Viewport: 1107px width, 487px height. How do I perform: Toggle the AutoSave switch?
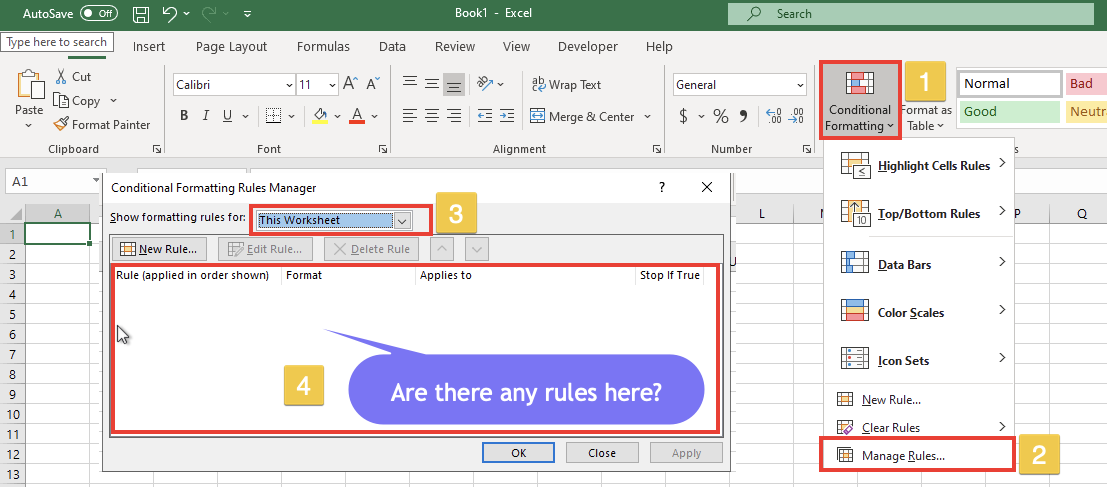pyautogui.click(x=98, y=14)
